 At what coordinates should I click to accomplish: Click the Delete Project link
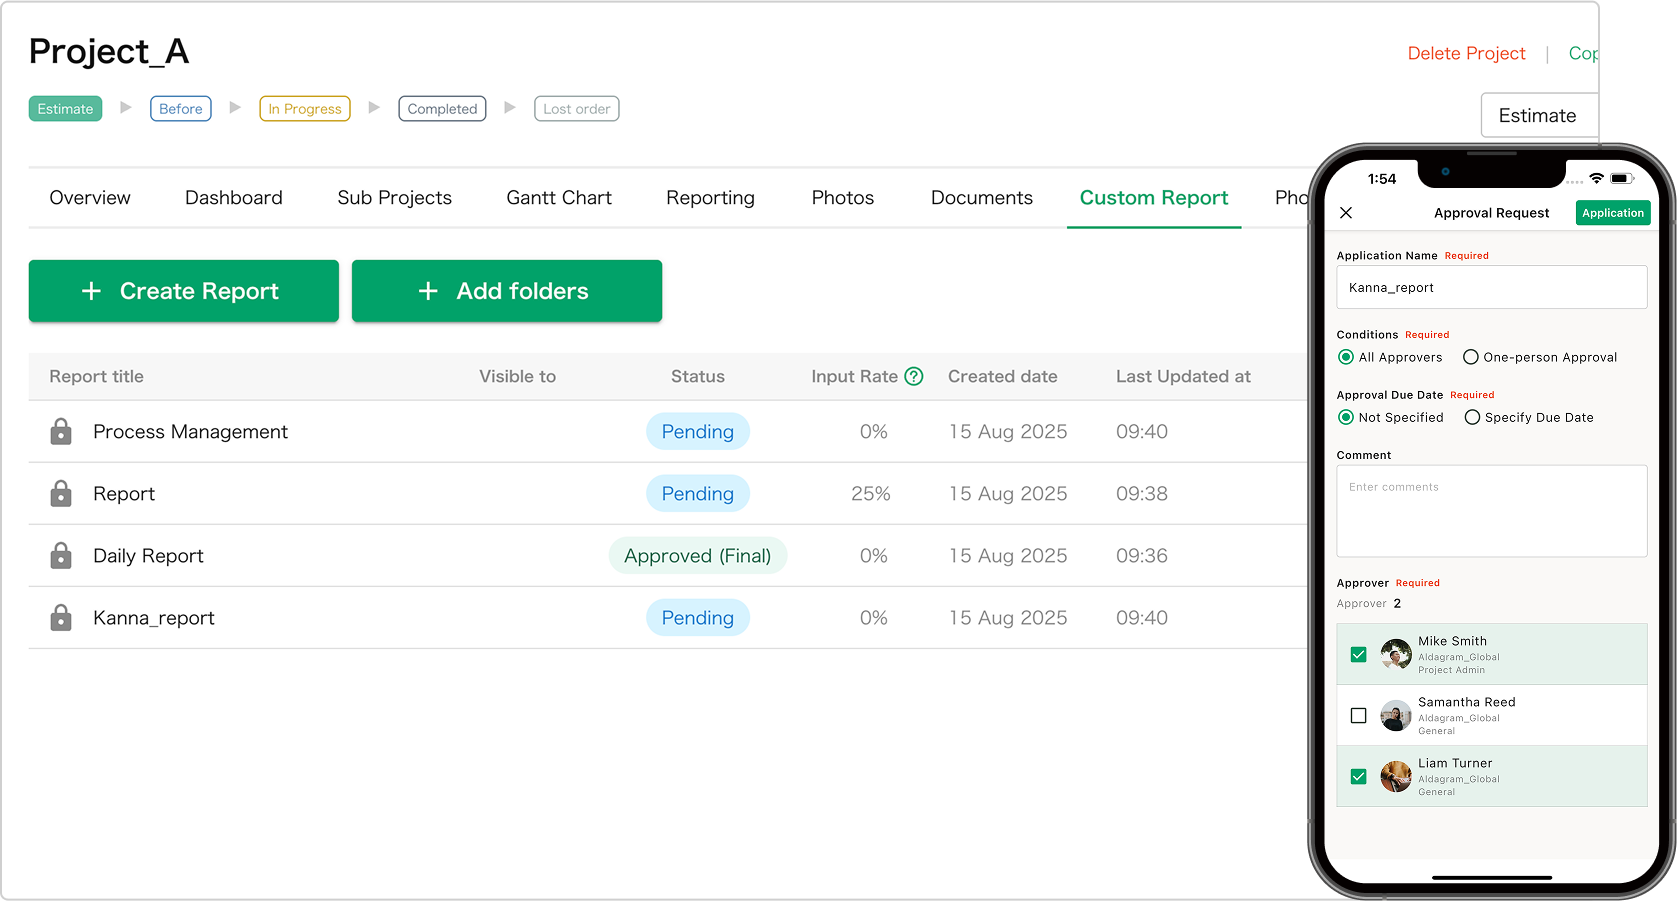(1466, 53)
